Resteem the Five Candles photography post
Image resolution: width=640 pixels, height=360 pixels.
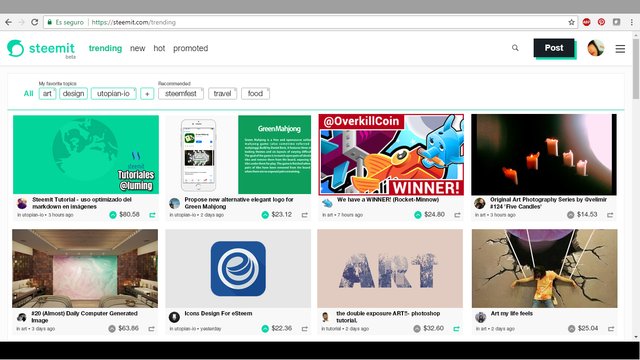(x=610, y=215)
